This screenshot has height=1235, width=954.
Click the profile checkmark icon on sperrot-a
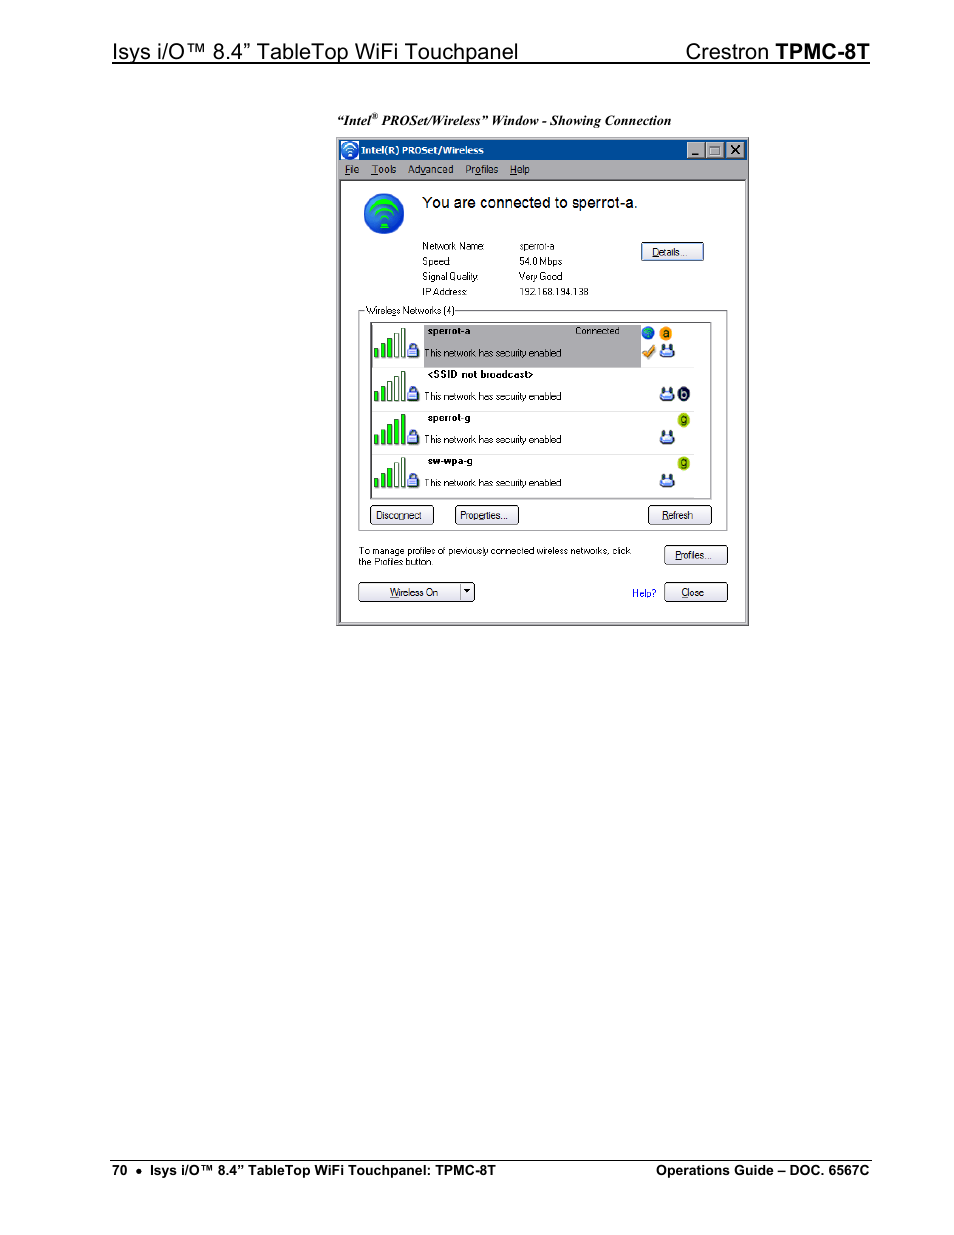(x=648, y=351)
